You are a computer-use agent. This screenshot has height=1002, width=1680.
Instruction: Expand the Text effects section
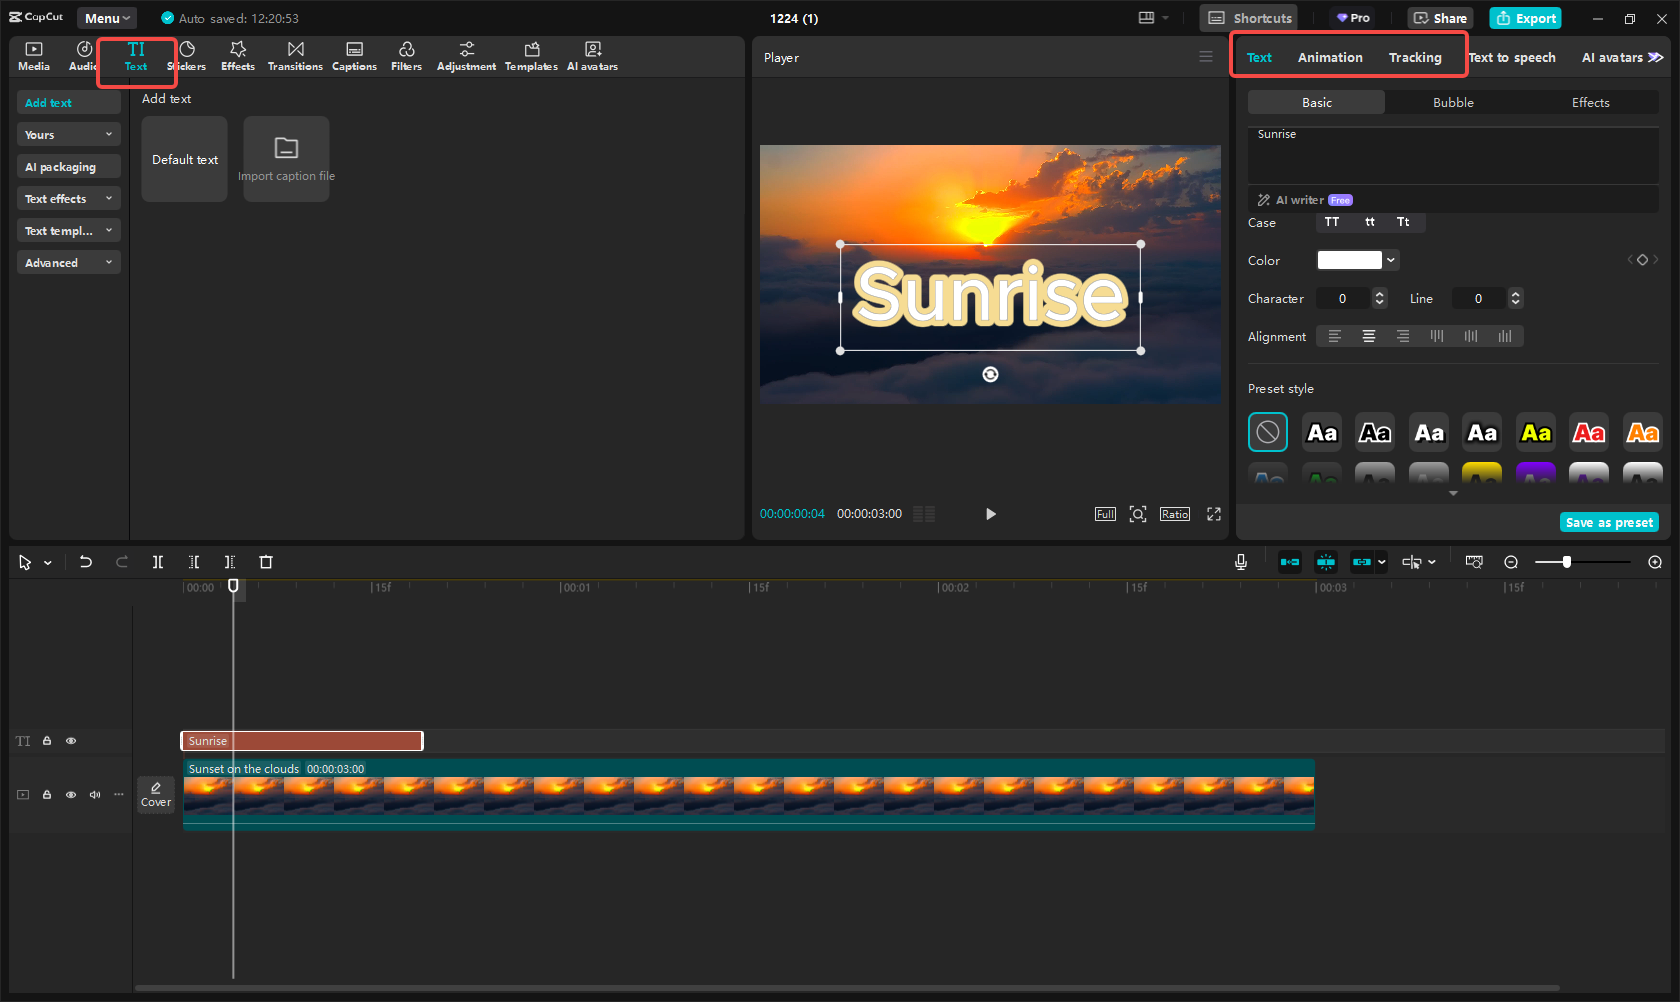(68, 198)
